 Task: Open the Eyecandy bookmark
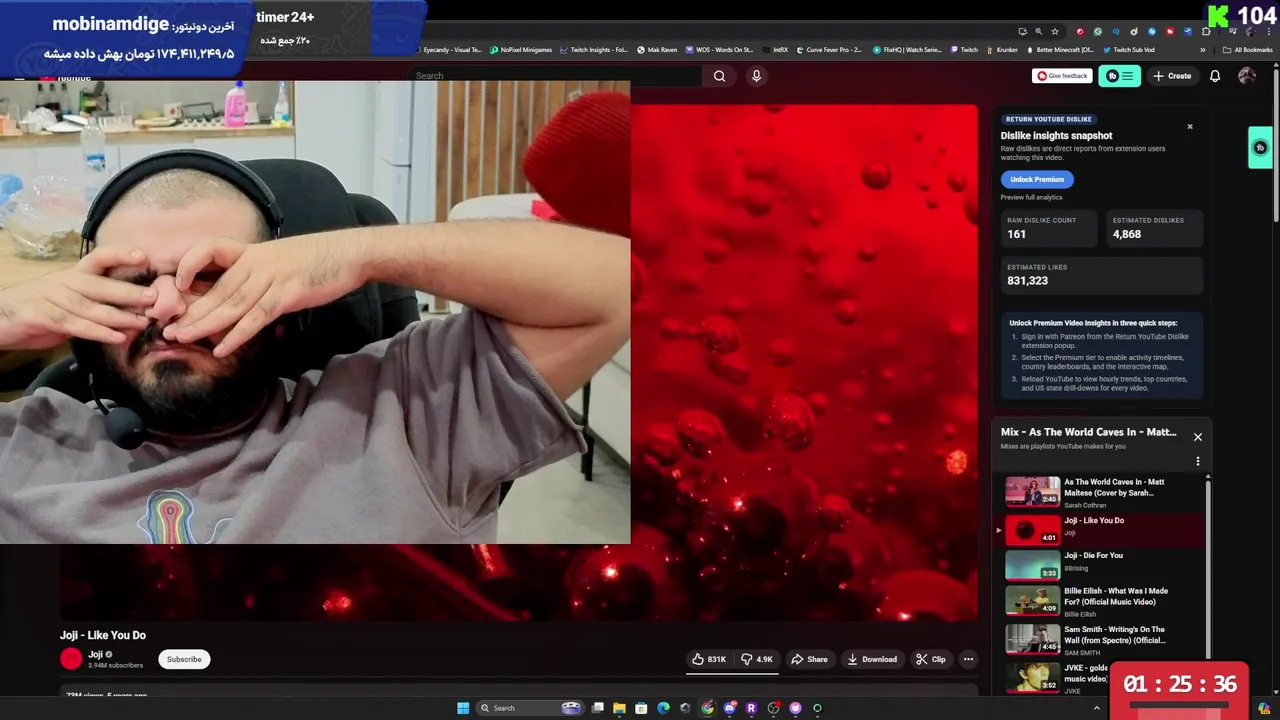point(448,50)
